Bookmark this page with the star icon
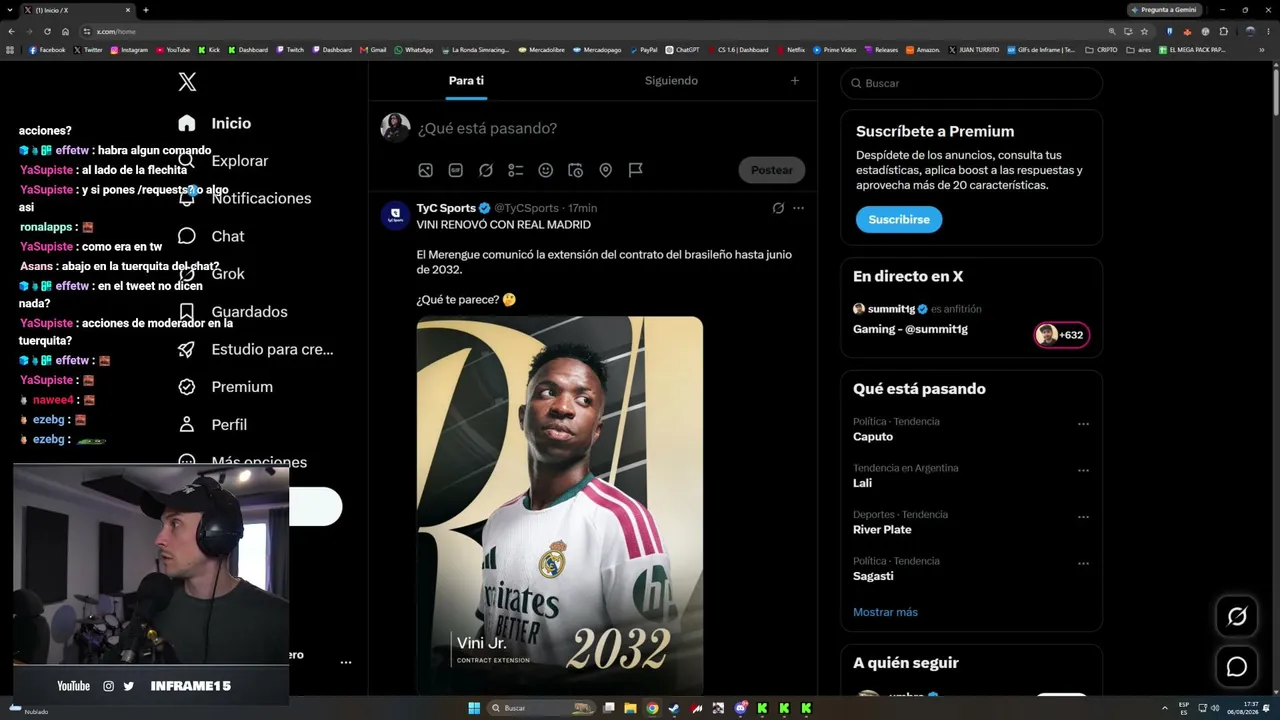1280x720 pixels. [1144, 31]
